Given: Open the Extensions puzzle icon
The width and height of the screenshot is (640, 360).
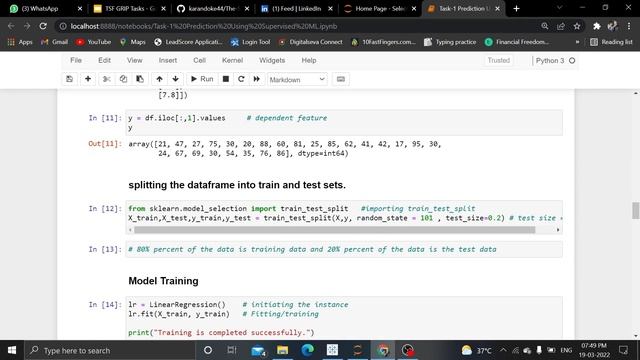Looking at the screenshot, I should click(x=597, y=26).
